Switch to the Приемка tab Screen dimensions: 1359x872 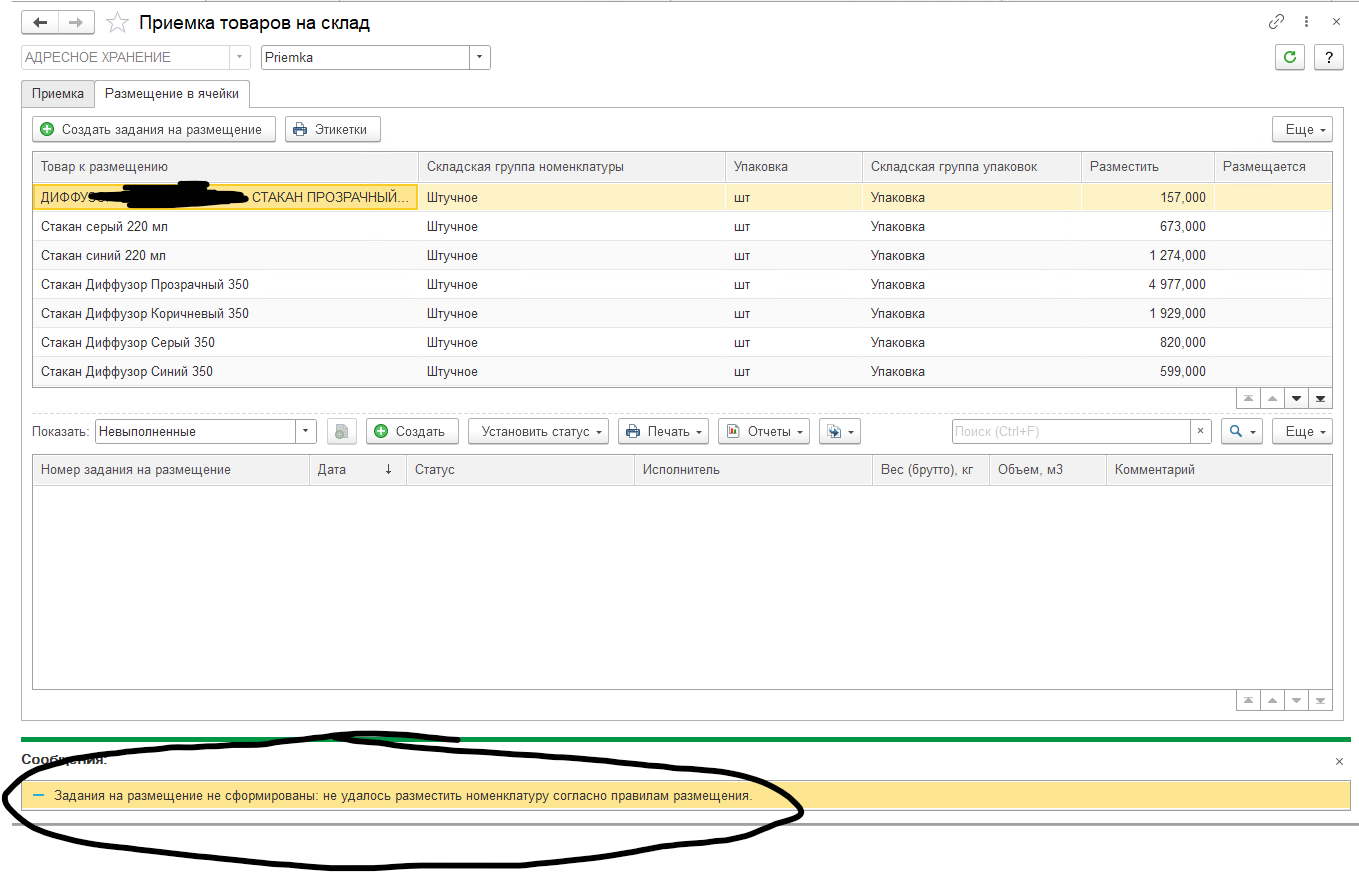58,94
